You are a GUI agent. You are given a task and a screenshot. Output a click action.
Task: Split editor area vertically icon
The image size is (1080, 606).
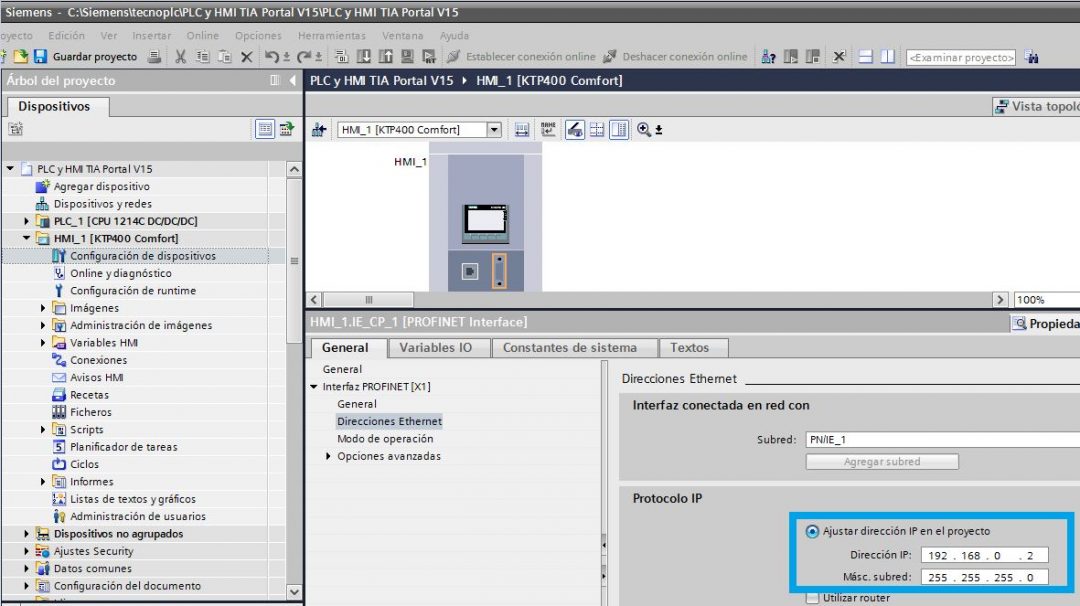point(888,56)
